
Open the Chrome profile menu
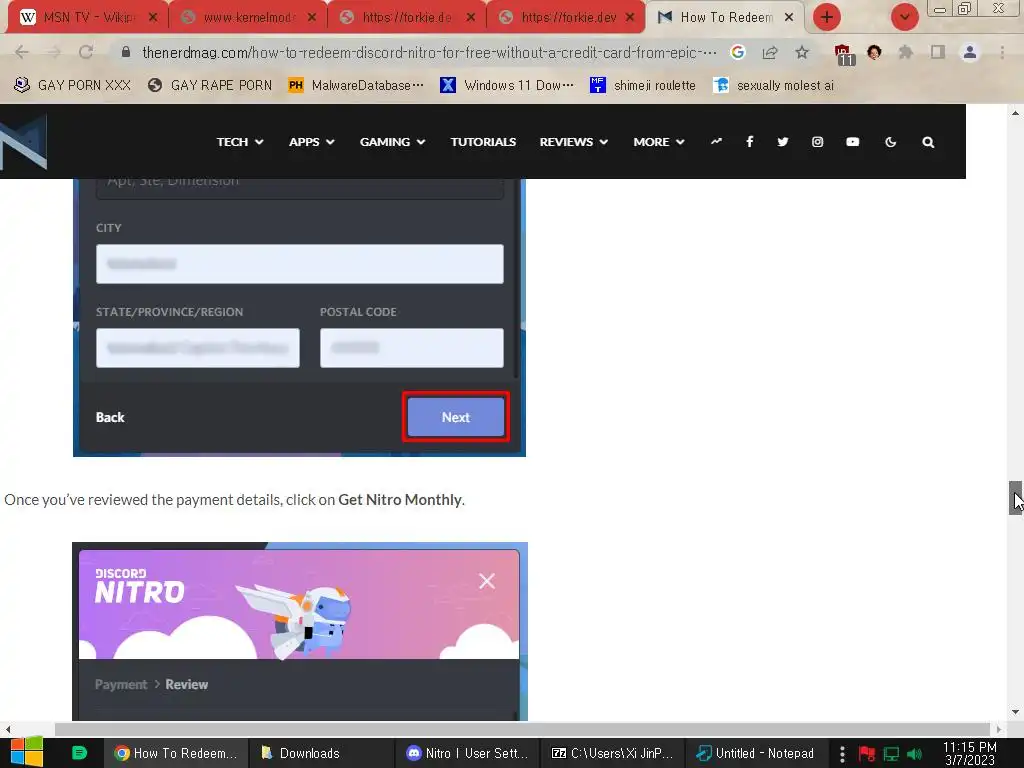970,52
